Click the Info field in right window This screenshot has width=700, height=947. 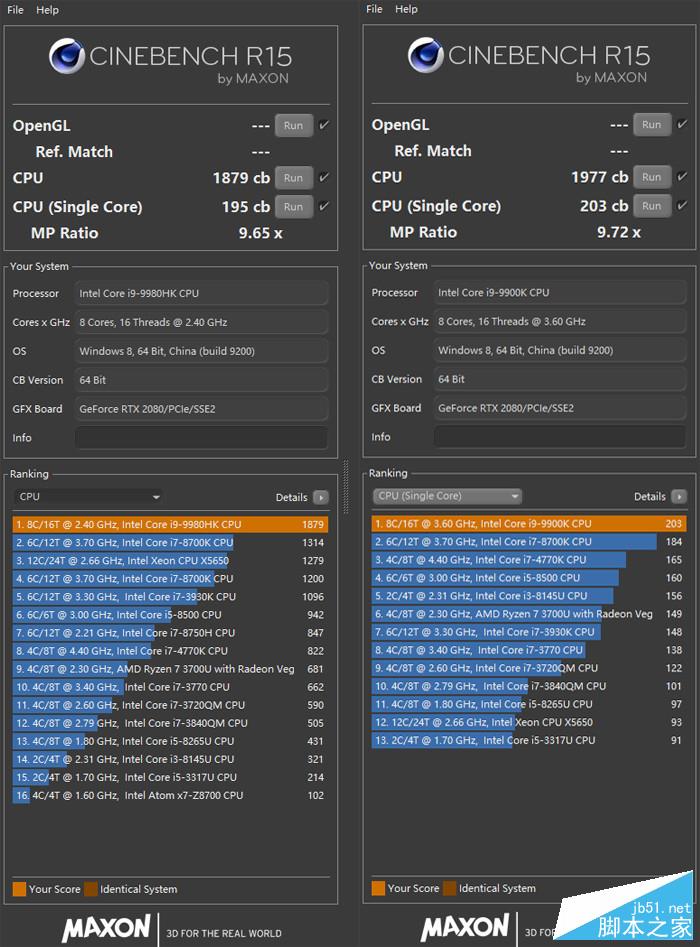560,437
